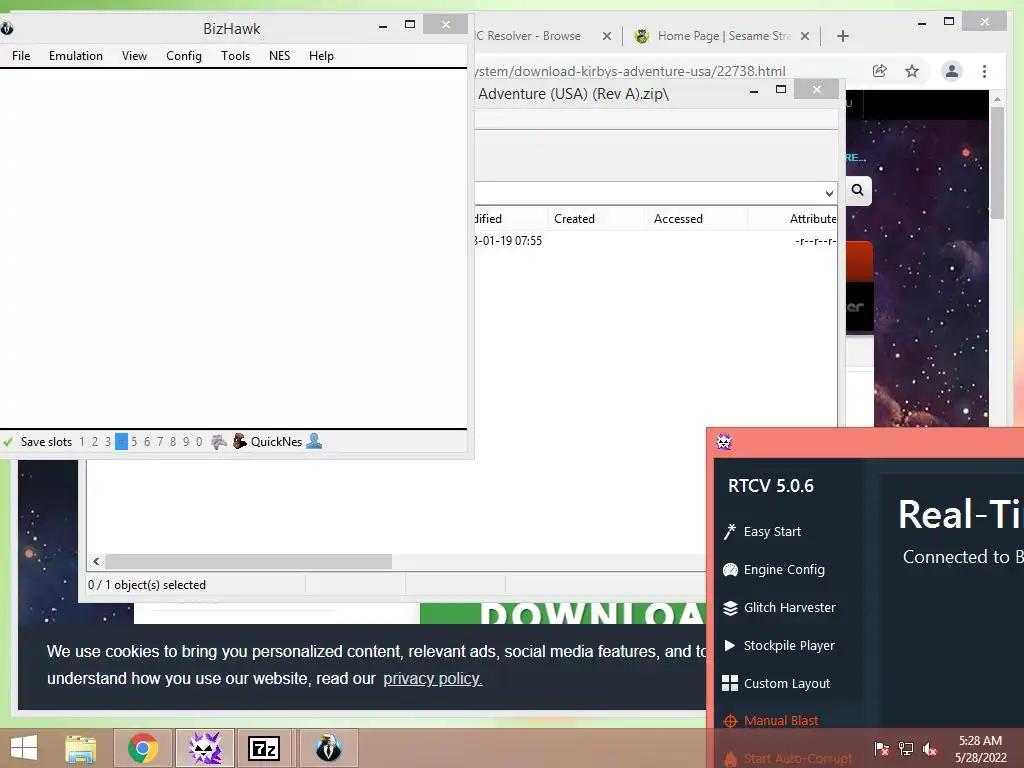Click the blue user icon after QuickNes

click(x=314, y=441)
